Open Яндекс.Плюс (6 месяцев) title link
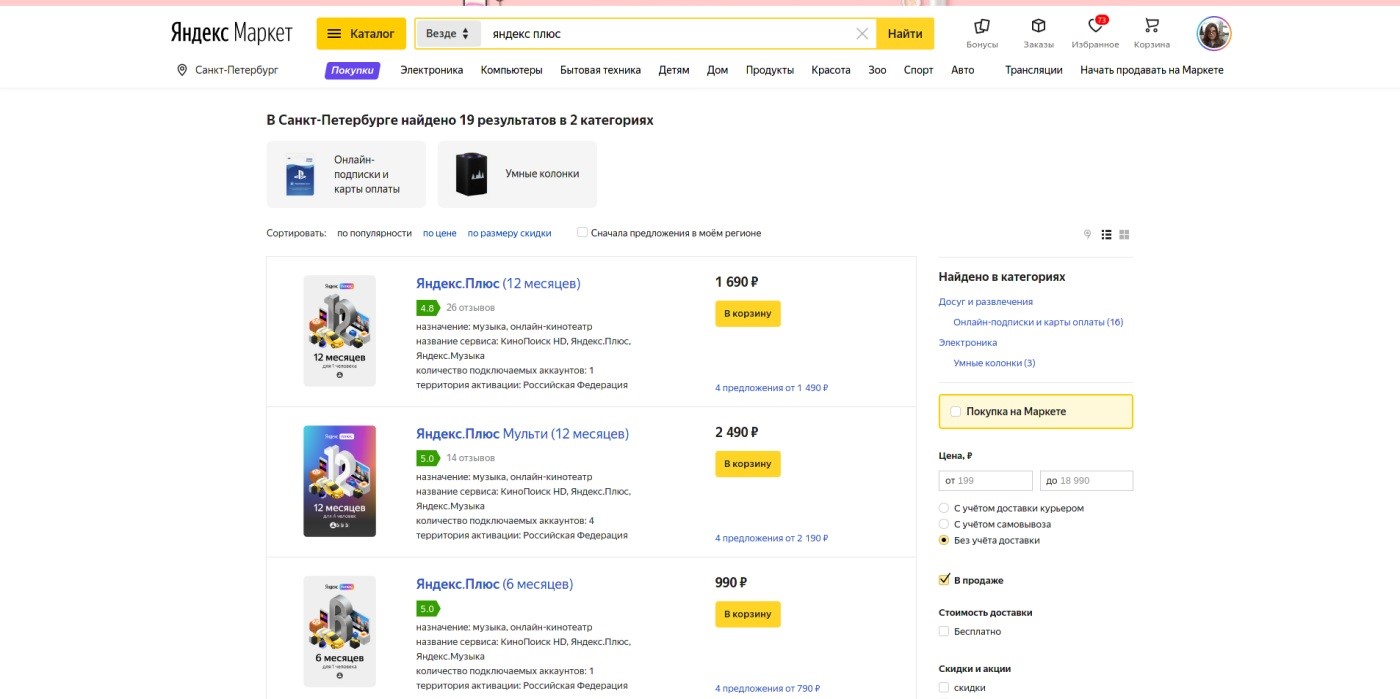Screen dimensions: 1400x699 [495, 584]
